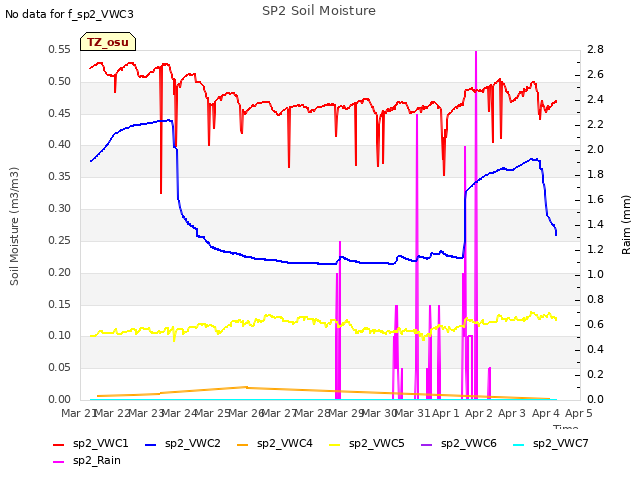Select the sp2_VWC1 legend label
This screenshot has width=640, height=480.
[x=100, y=444]
